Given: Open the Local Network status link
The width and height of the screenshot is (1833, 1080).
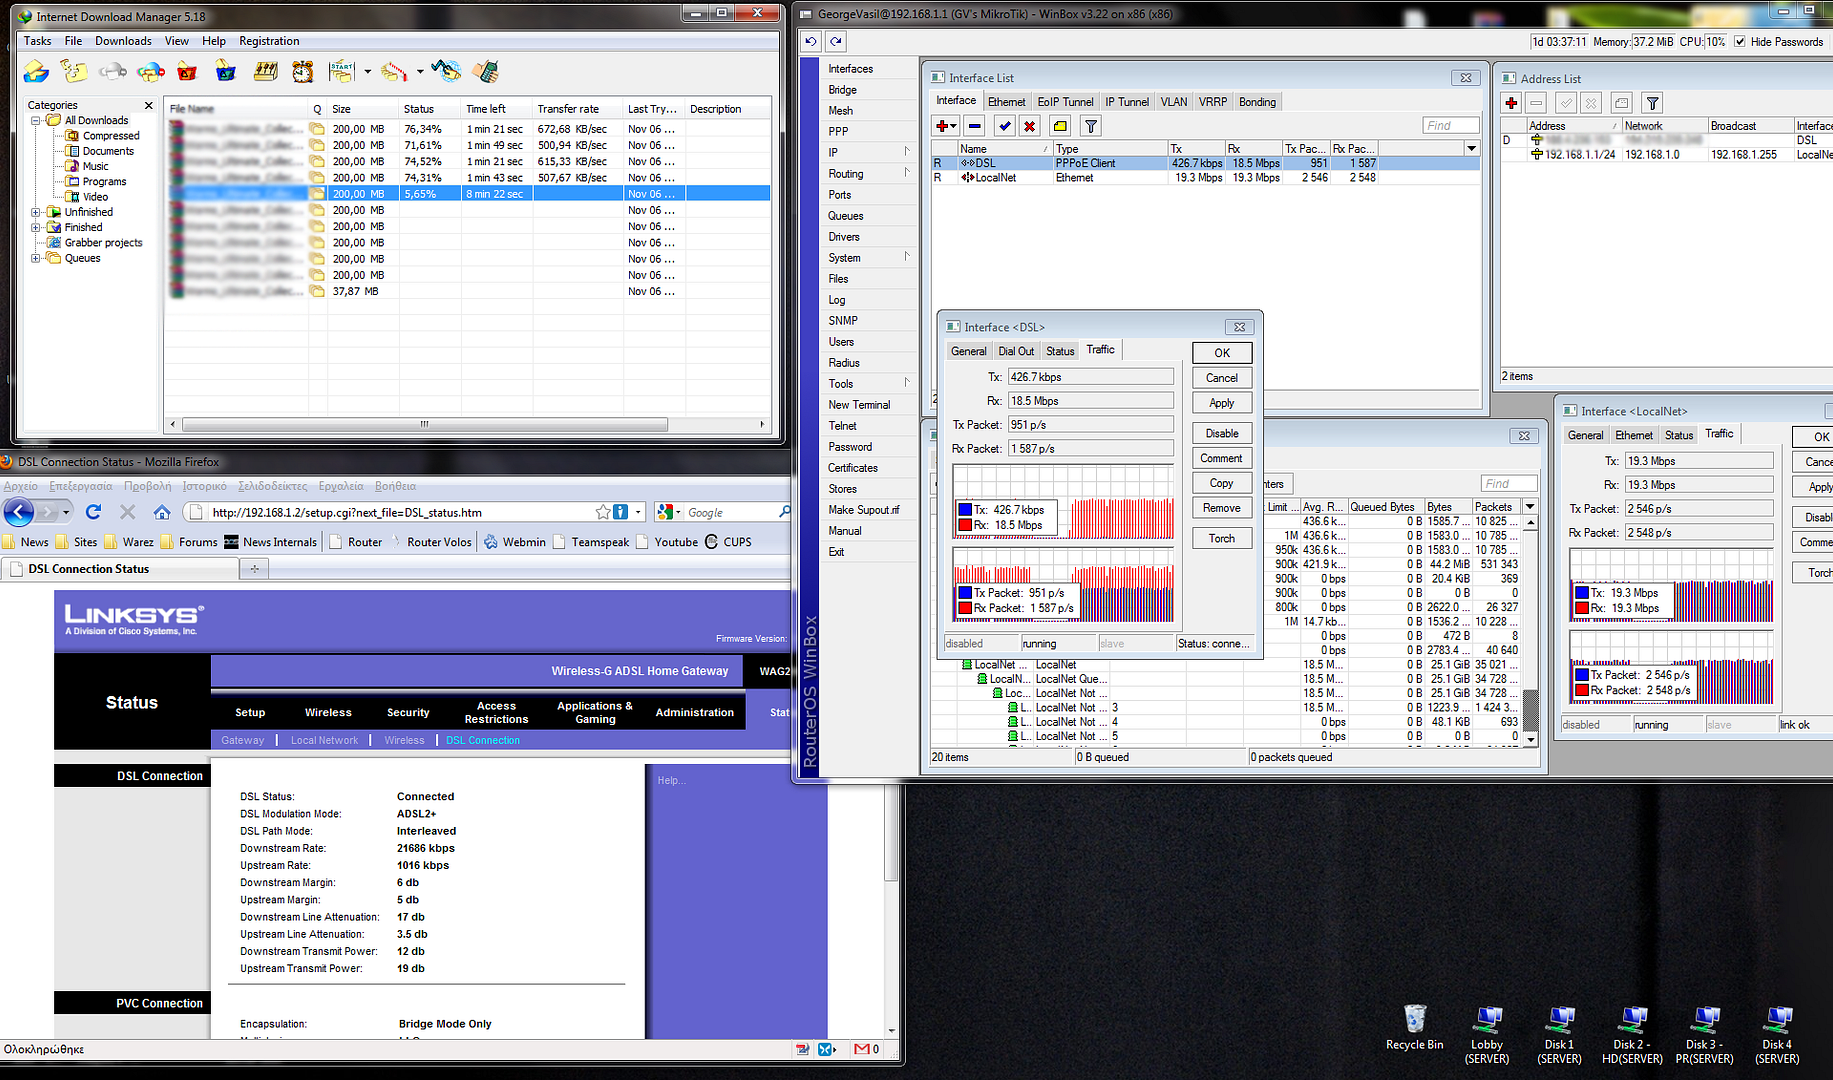Looking at the screenshot, I should point(324,740).
